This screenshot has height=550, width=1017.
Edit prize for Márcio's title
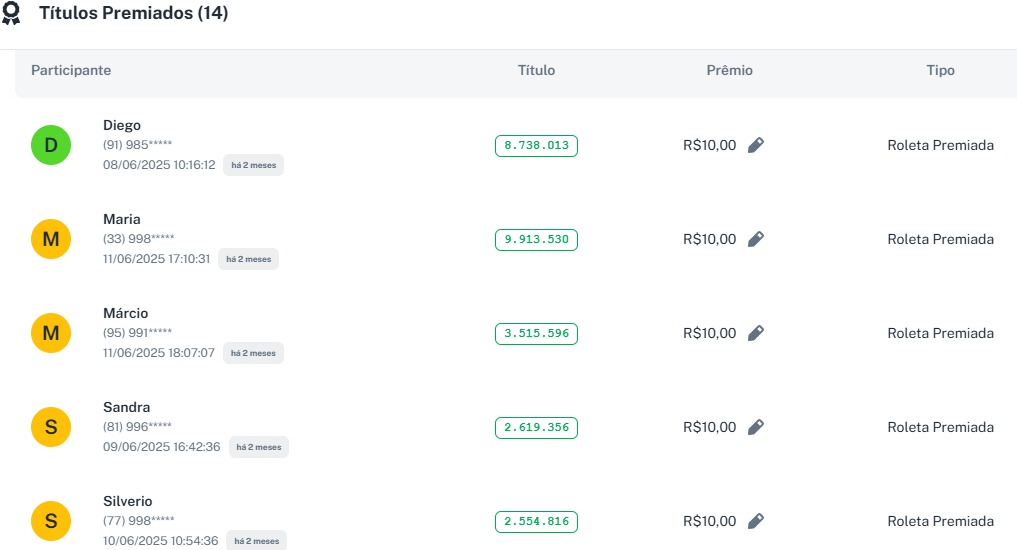(x=756, y=333)
